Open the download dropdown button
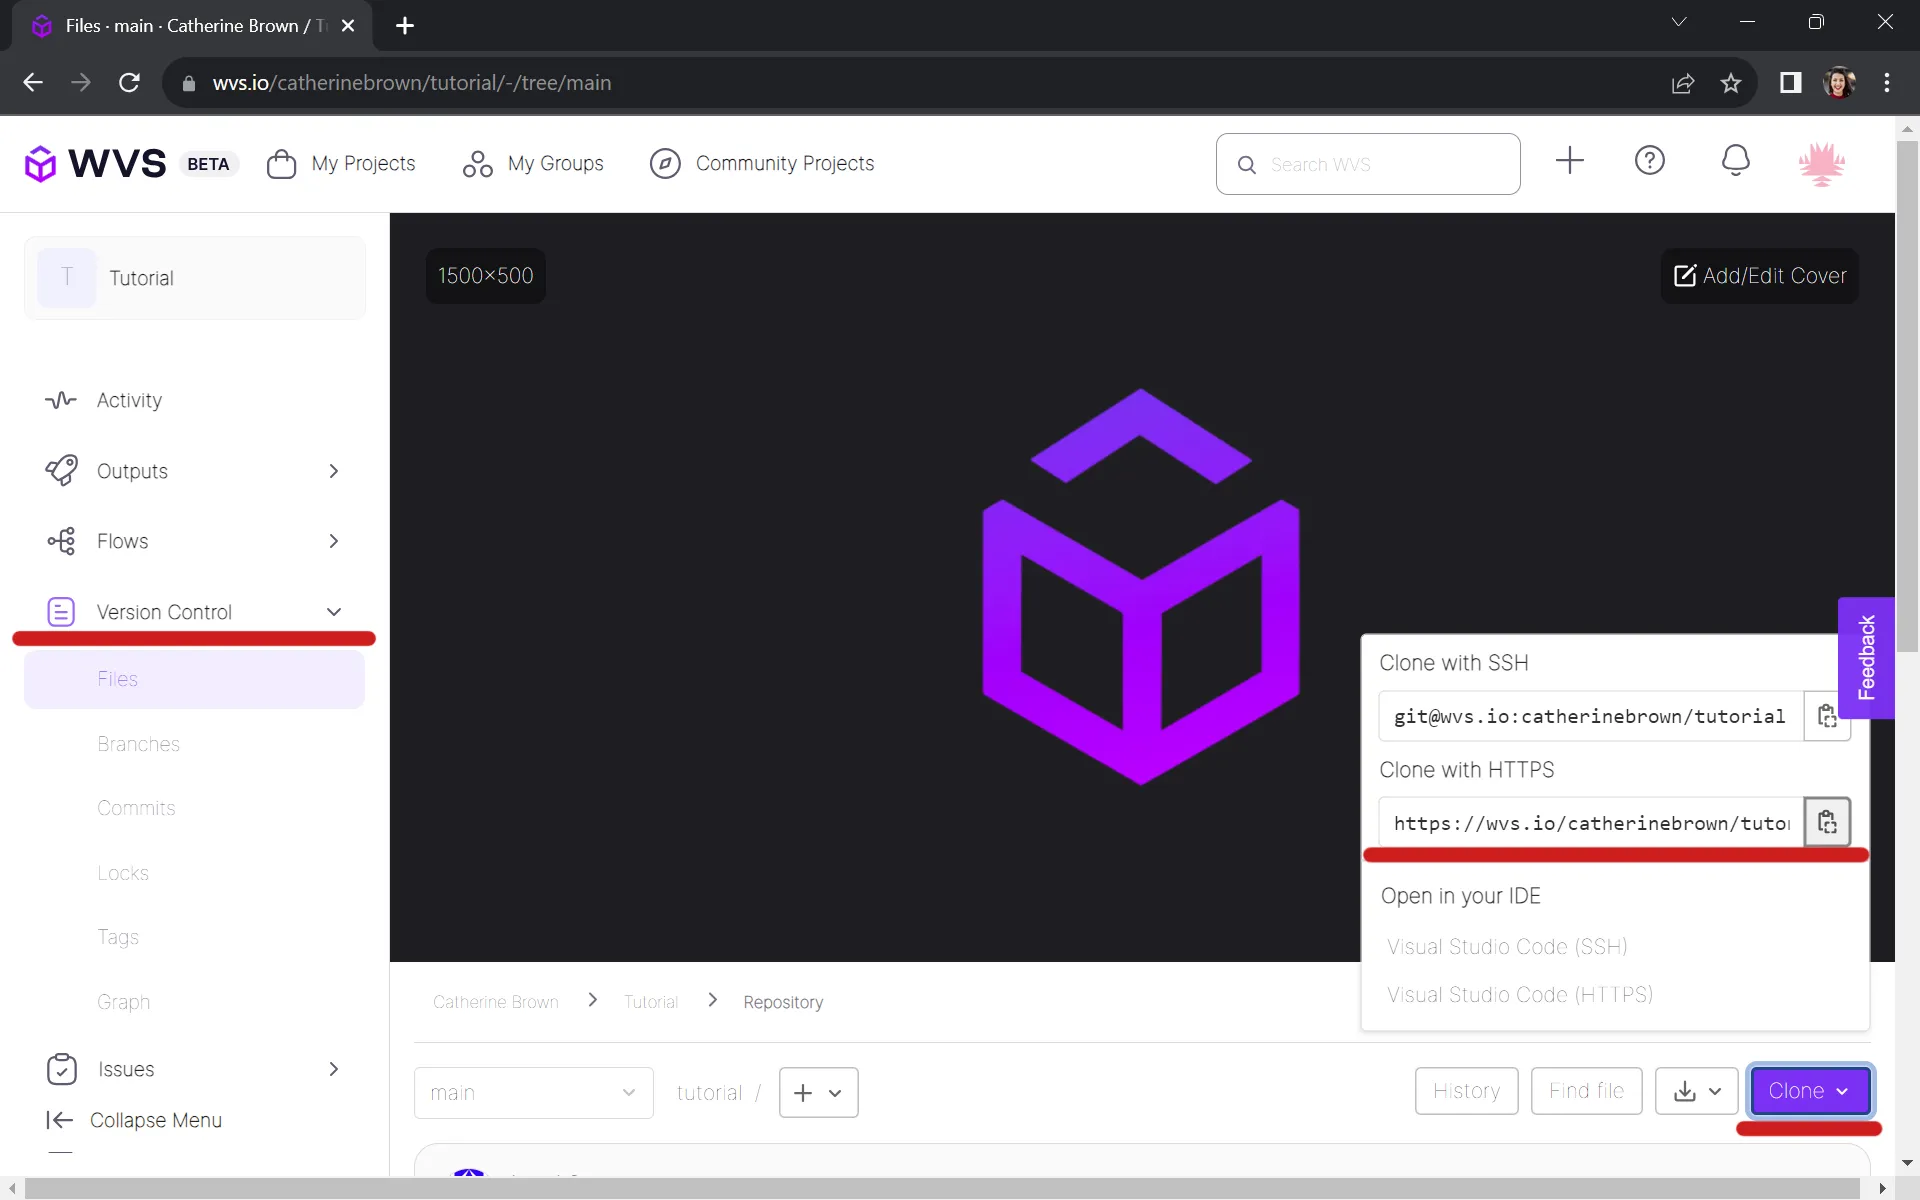 tap(1696, 1091)
